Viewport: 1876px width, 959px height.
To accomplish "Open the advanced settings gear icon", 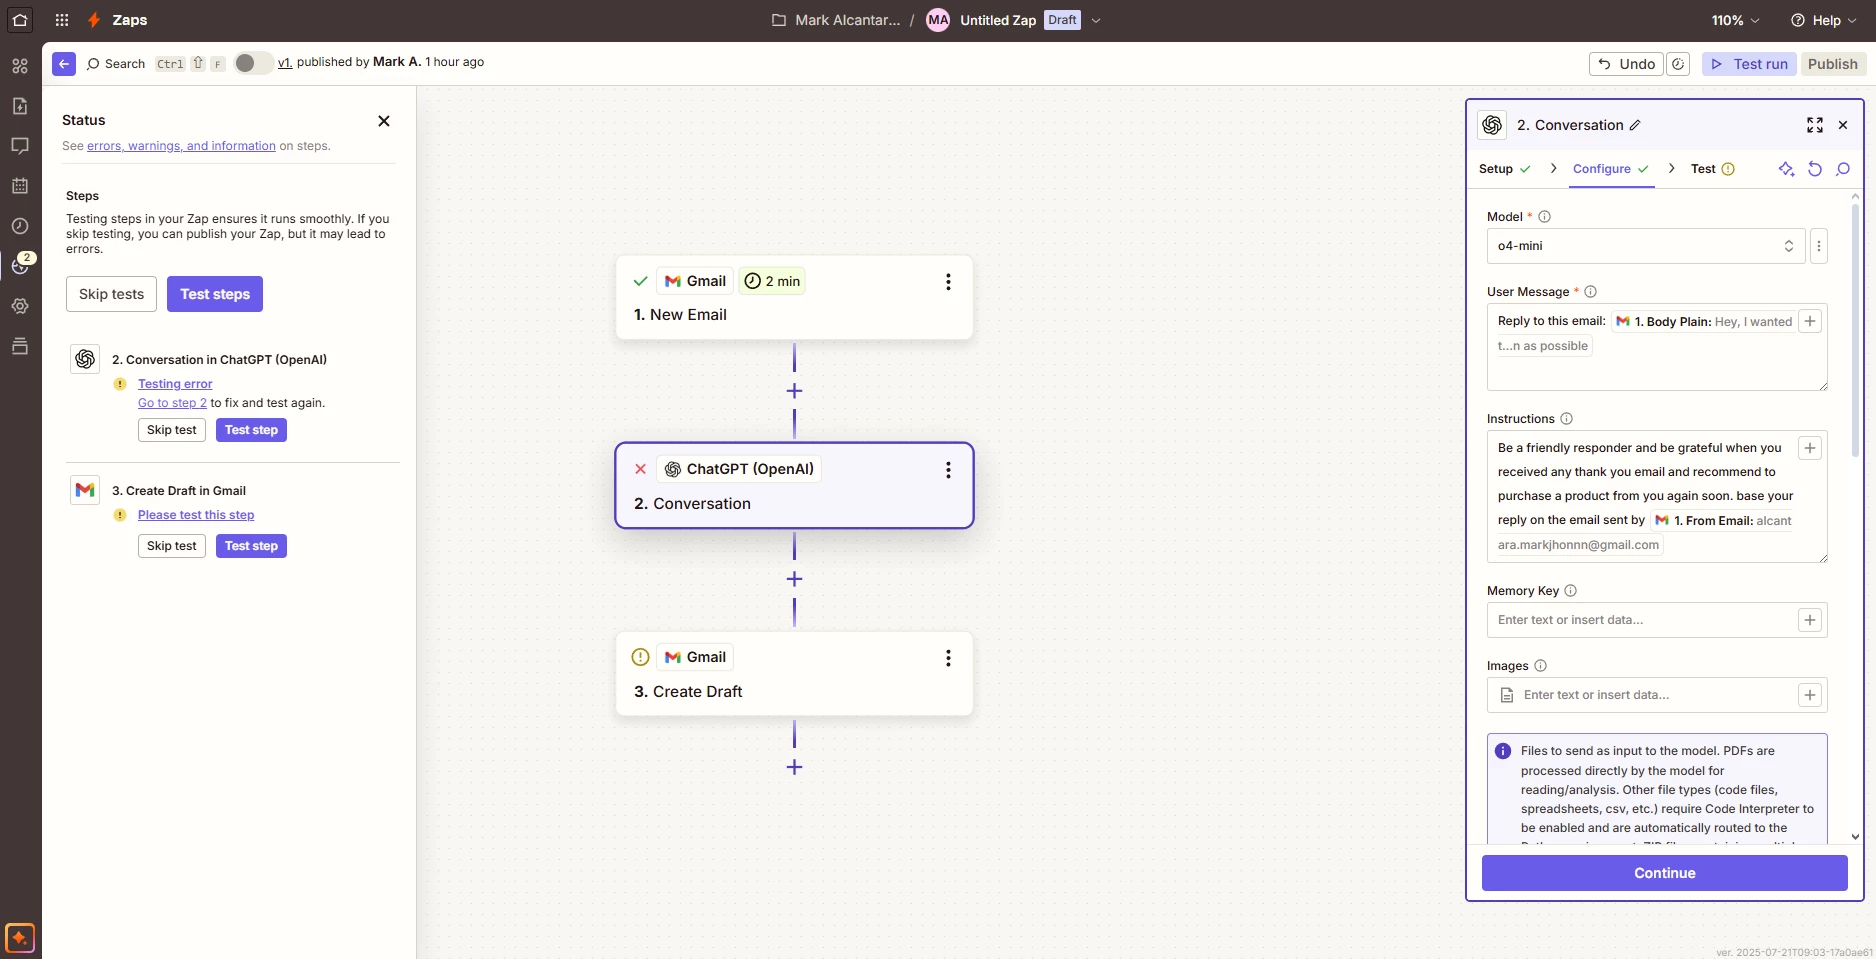I will point(20,306).
